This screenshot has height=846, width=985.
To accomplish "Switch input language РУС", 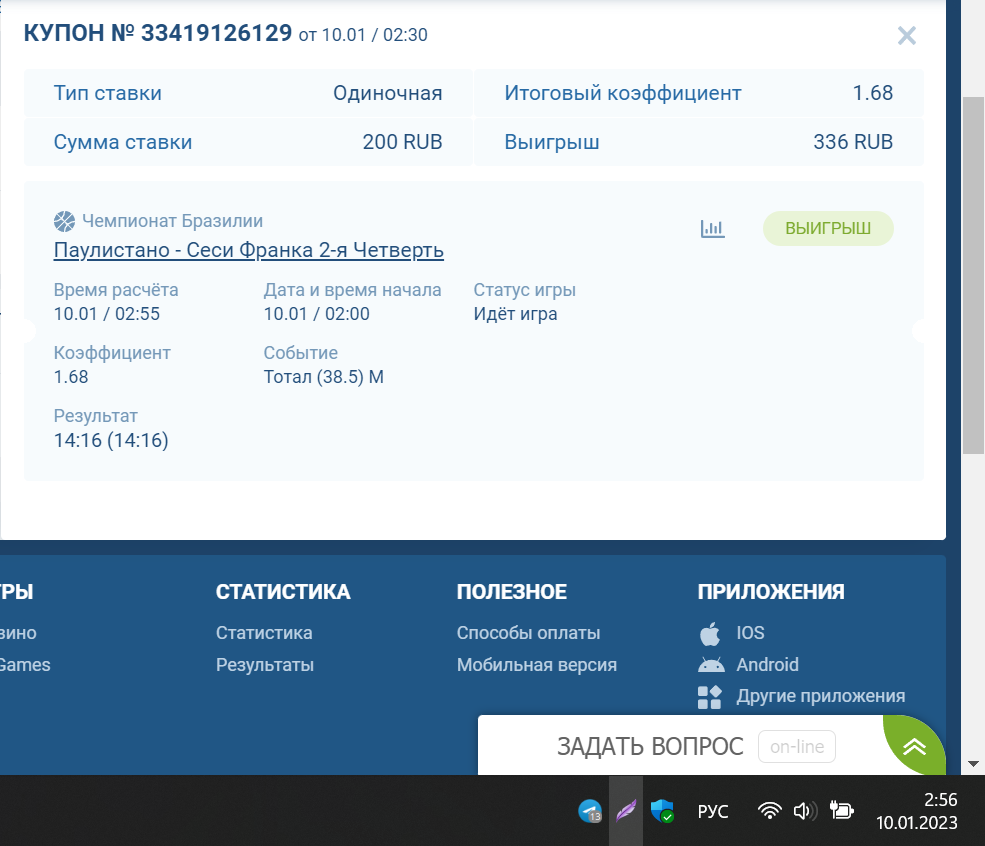I will coord(713,811).
